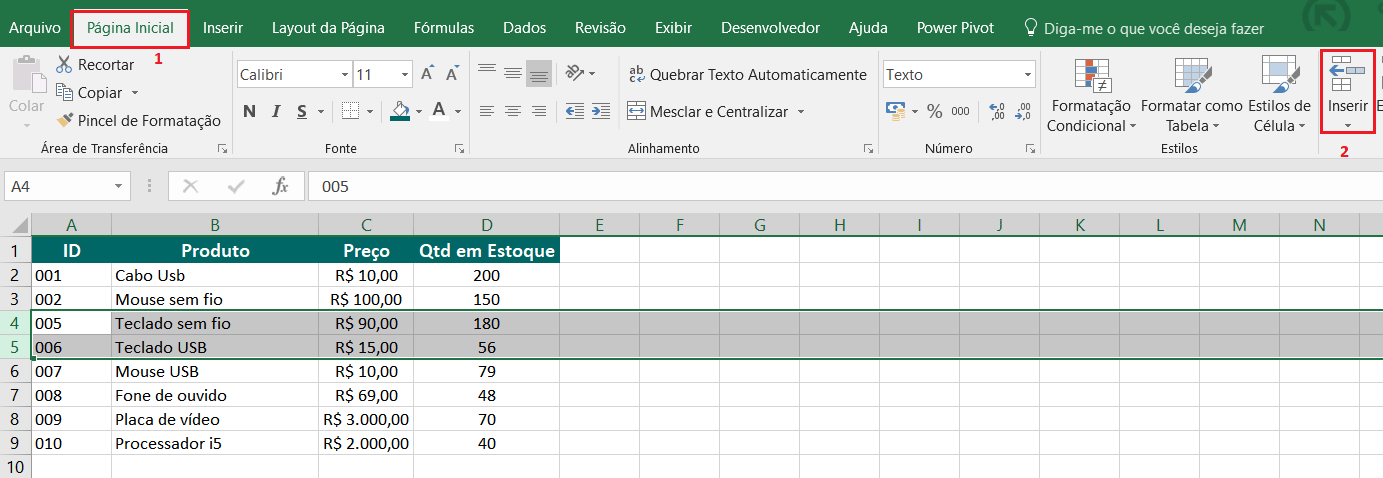Click the percent style icon

[934, 111]
